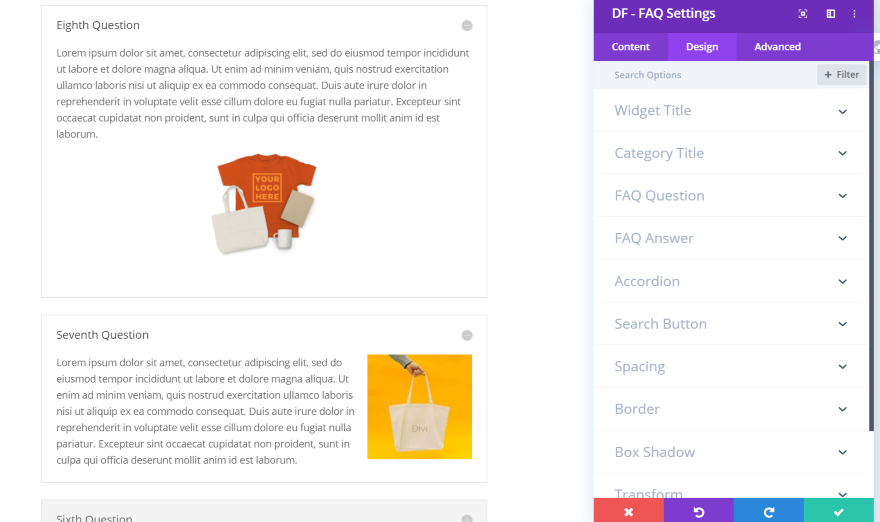Open the three-dot more options menu
The image size is (880, 522).
854,14
